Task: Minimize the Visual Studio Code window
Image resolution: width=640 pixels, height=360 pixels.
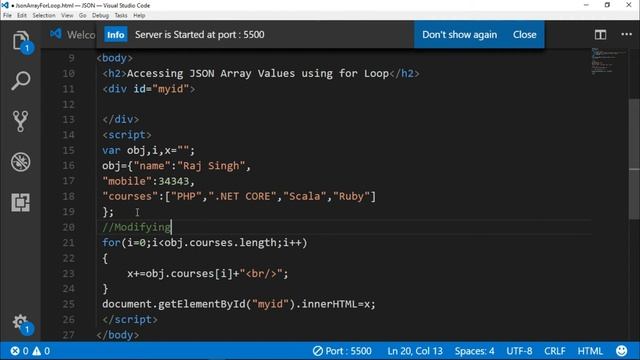Action: coord(587,5)
